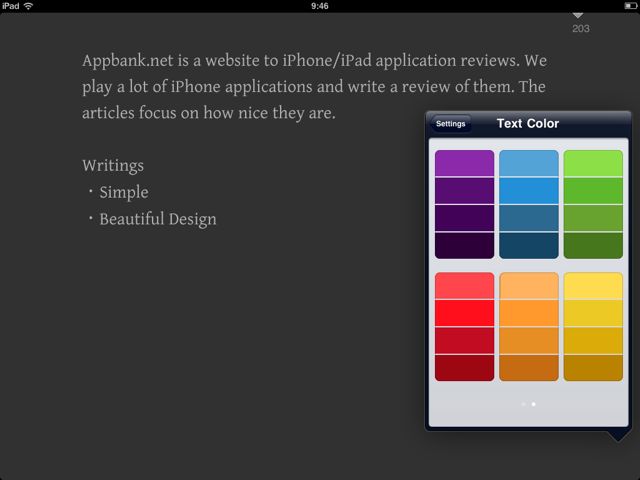Place cursor in 'Appbank.net is a website' line
The height and width of the screenshot is (480, 640).
tap(314, 60)
